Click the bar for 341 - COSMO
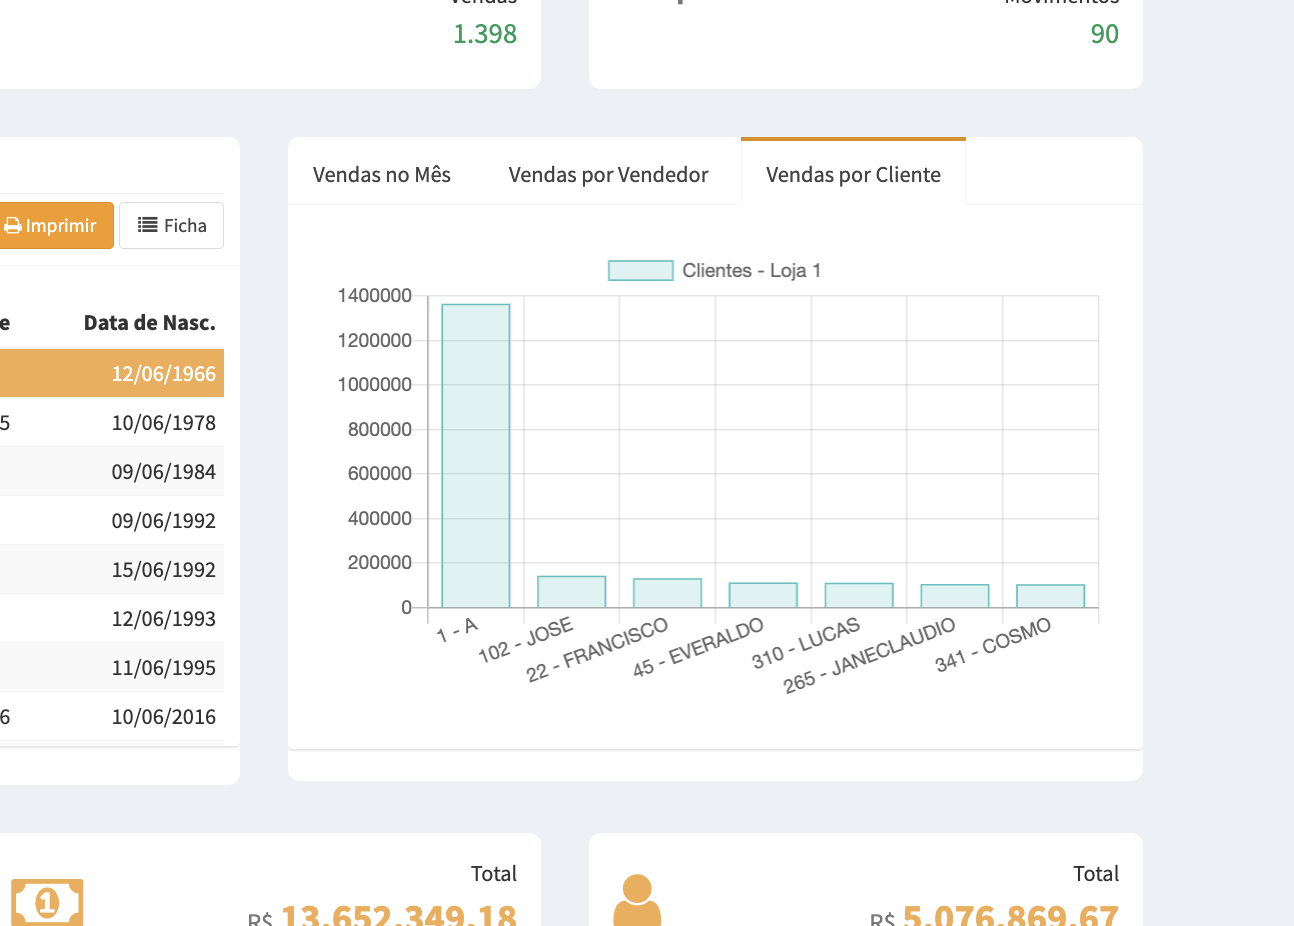 tap(1050, 596)
